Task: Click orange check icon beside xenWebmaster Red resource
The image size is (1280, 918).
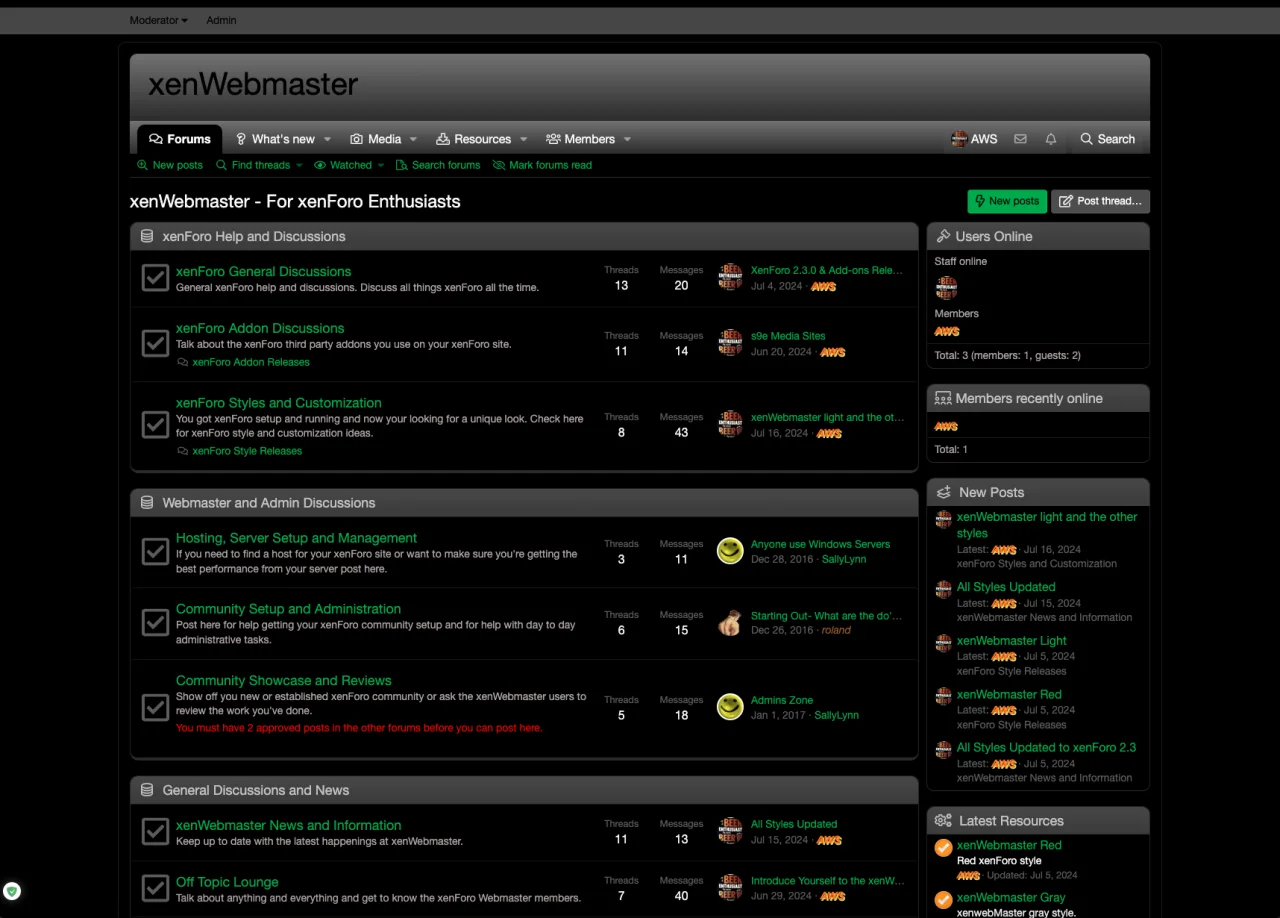Action: pos(943,848)
